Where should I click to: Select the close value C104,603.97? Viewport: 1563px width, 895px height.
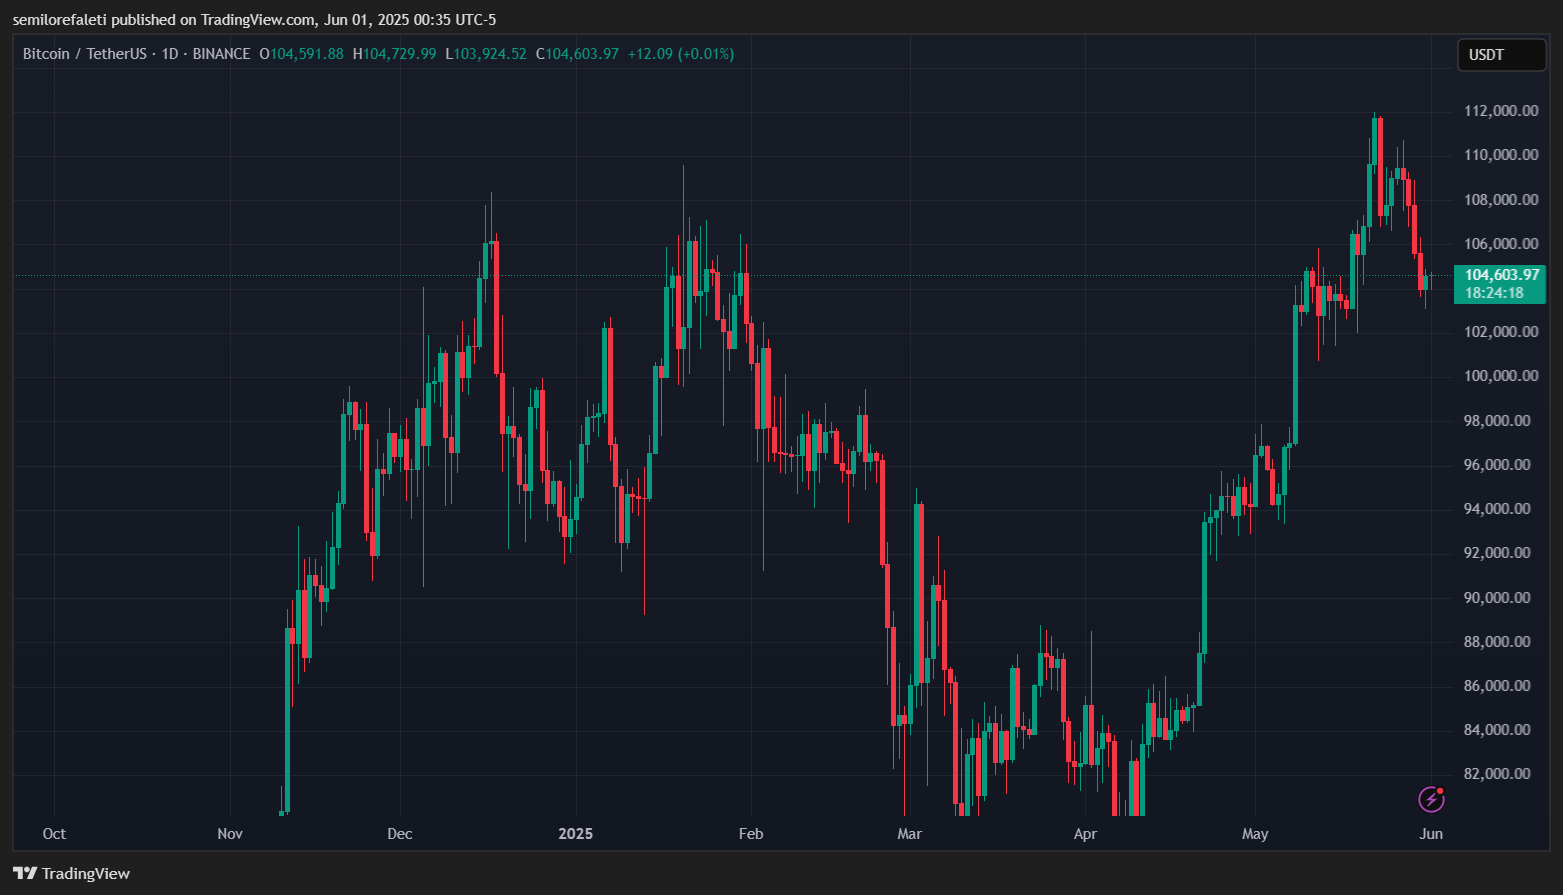[x=577, y=54]
